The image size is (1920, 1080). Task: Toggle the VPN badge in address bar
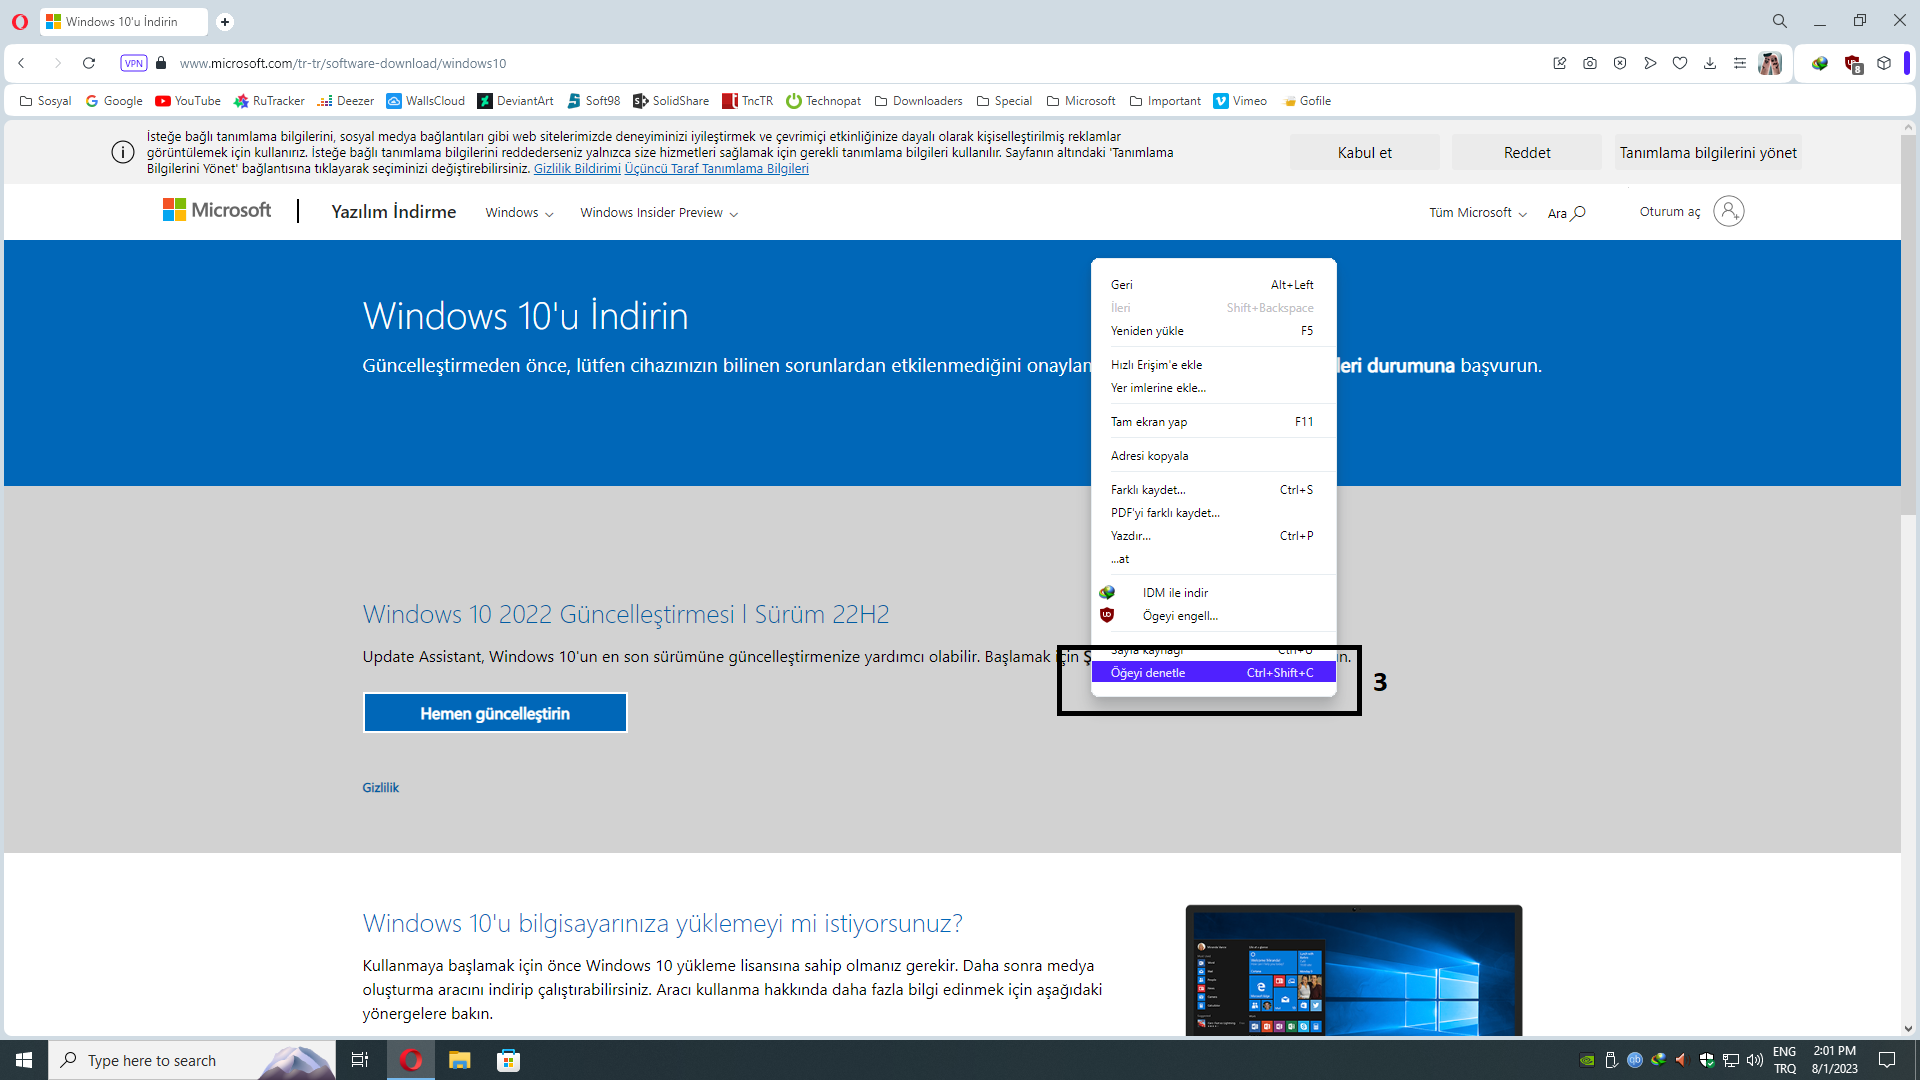133,63
